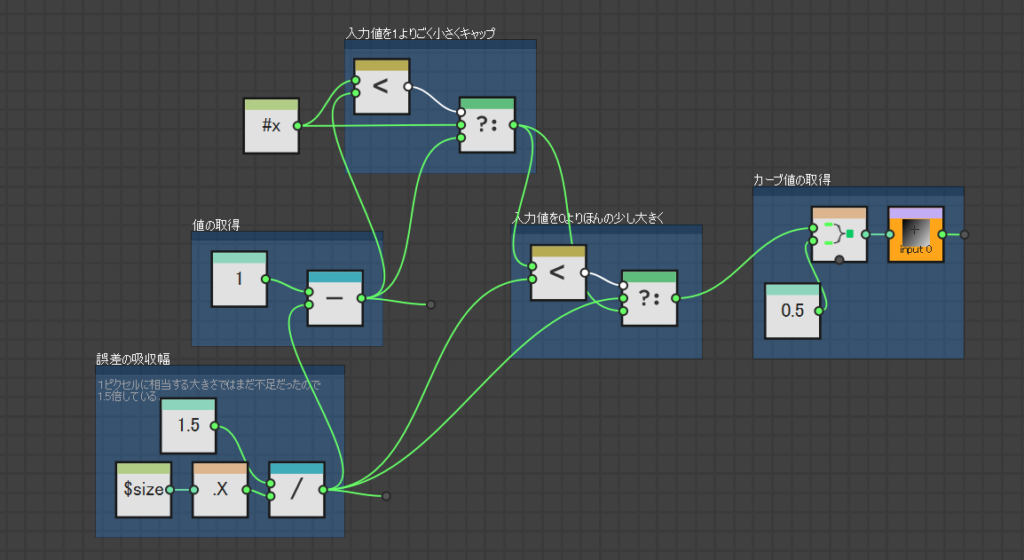Click the ?: node in the top frame
Viewport: 1024px width, 560px height.
pos(486,127)
